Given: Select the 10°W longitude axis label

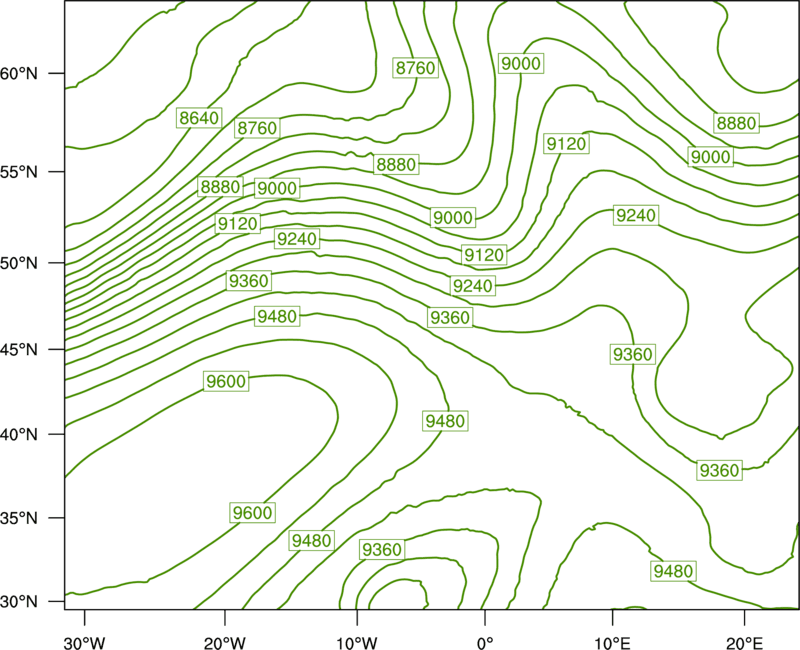Looking at the screenshot, I should click(x=357, y=642).
